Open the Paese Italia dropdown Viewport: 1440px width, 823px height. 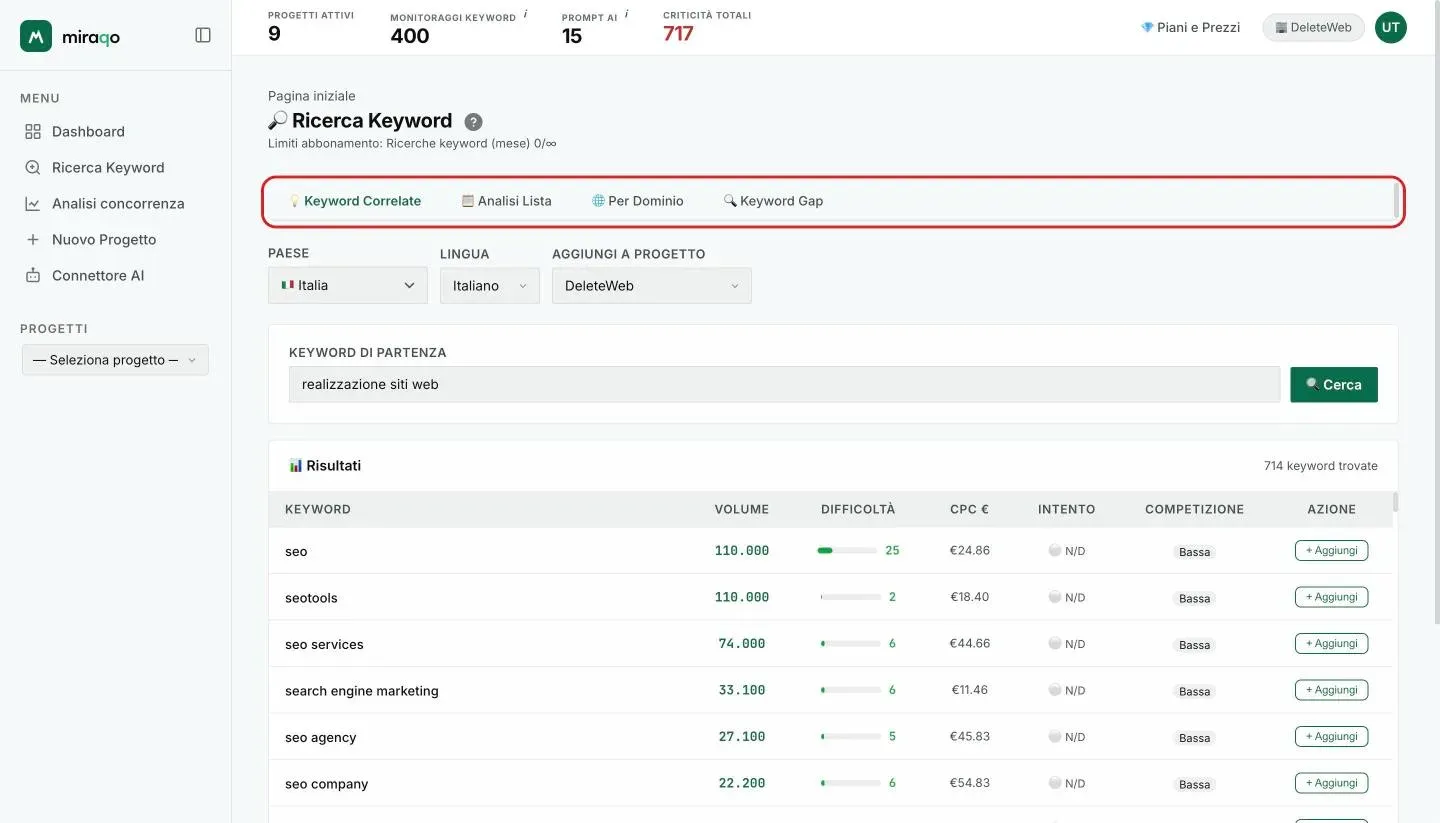[x=348, y=285]
